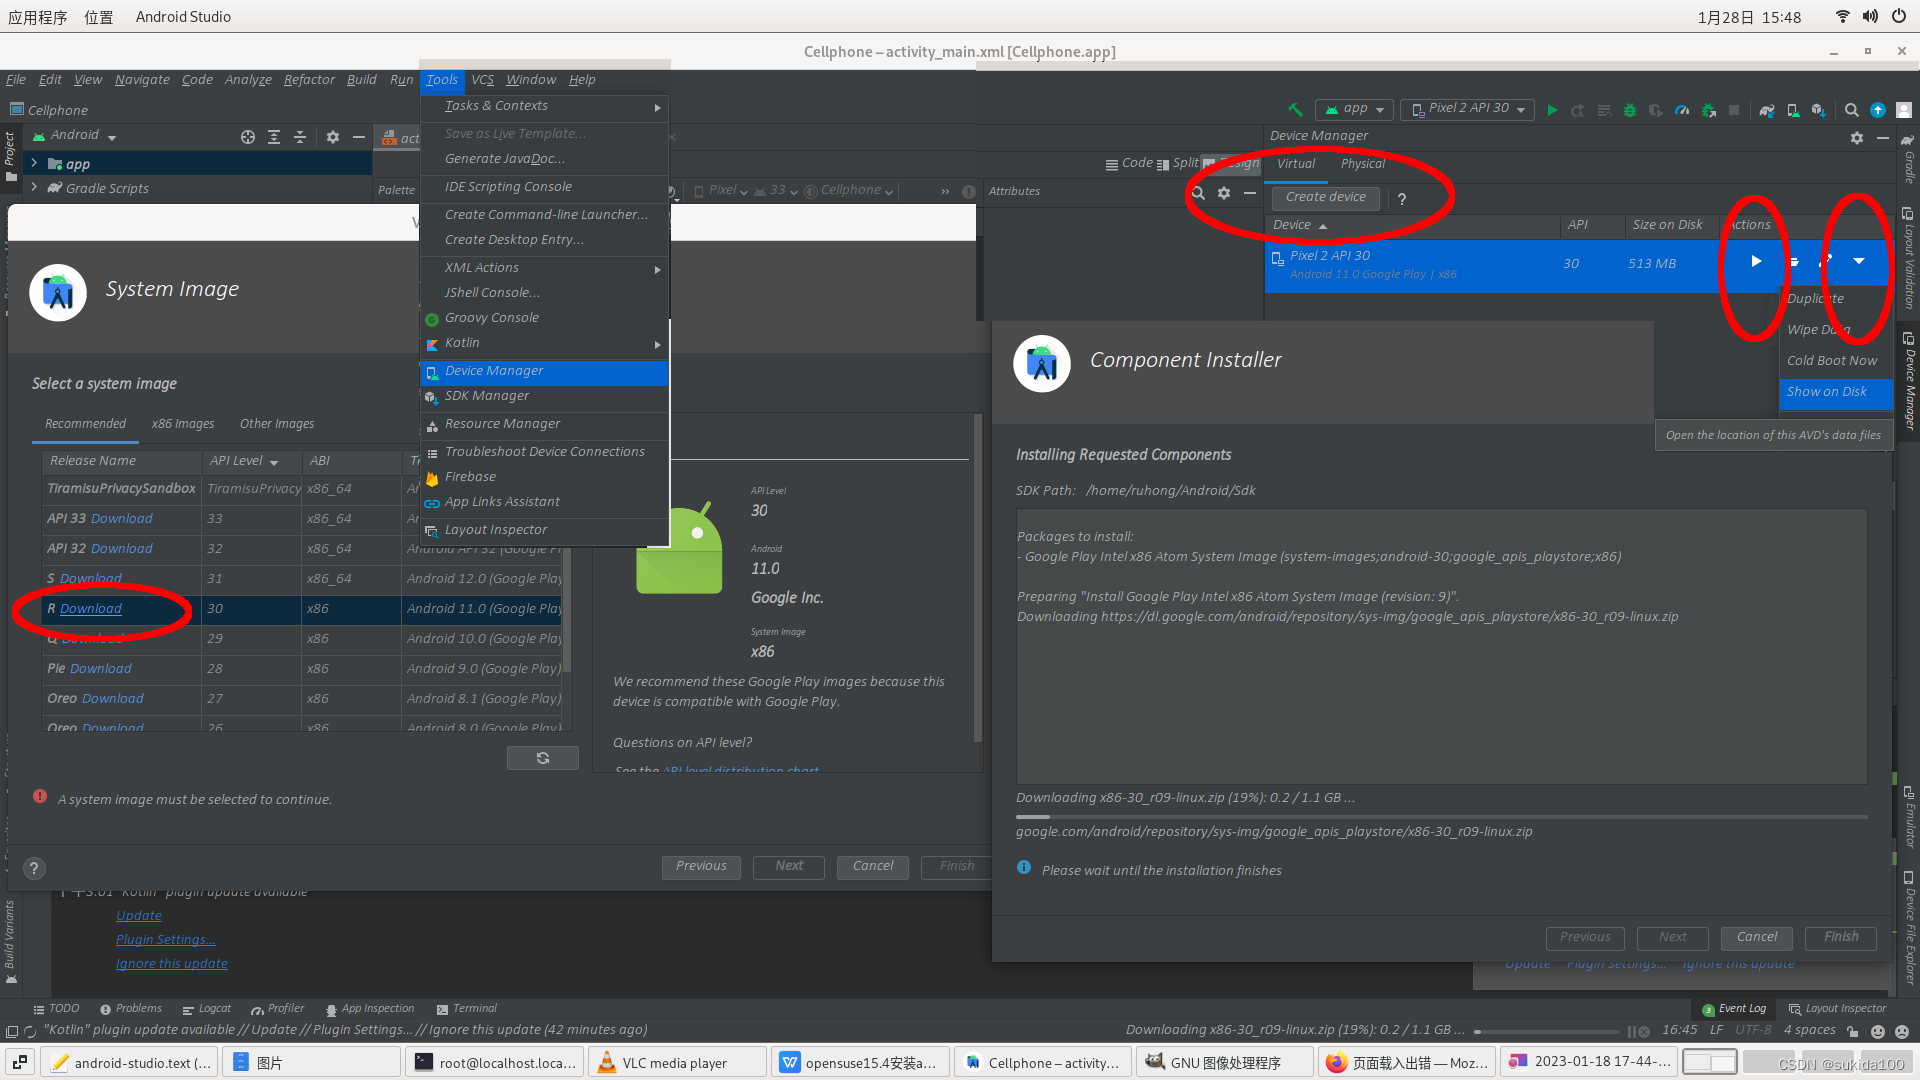The image size is (1920, 1080).
Task: Open the Pixel 2 device actions dropdown arrow
Action: tap(1859, 261)
